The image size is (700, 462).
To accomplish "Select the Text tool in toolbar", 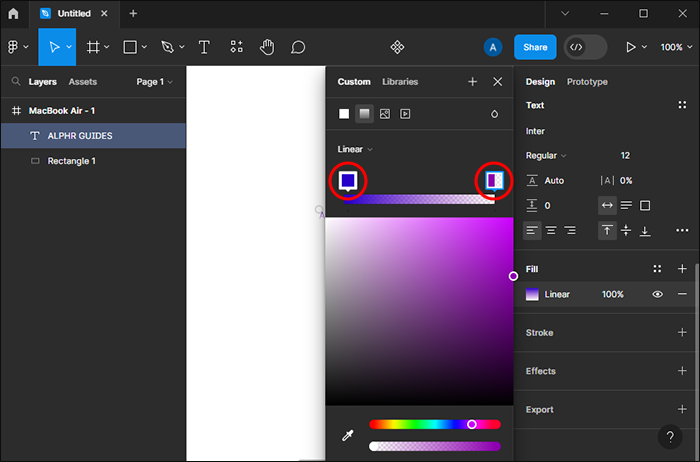I will (204, 47).
